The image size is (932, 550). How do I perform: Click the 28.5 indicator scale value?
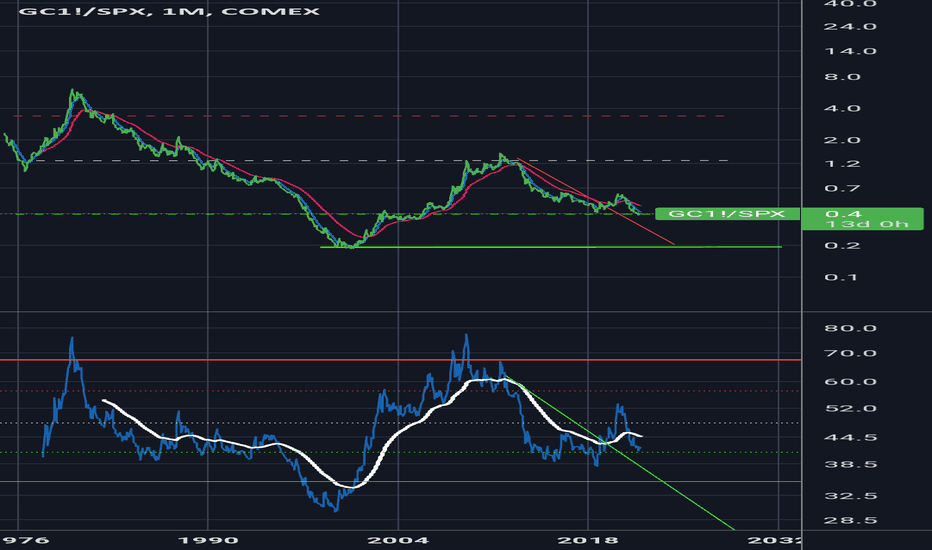click(x=850, y=520)
